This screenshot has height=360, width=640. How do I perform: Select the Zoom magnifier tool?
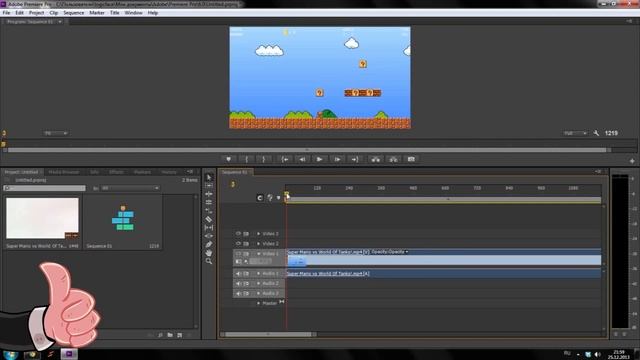pyautogui.click(x=209, y=261)
